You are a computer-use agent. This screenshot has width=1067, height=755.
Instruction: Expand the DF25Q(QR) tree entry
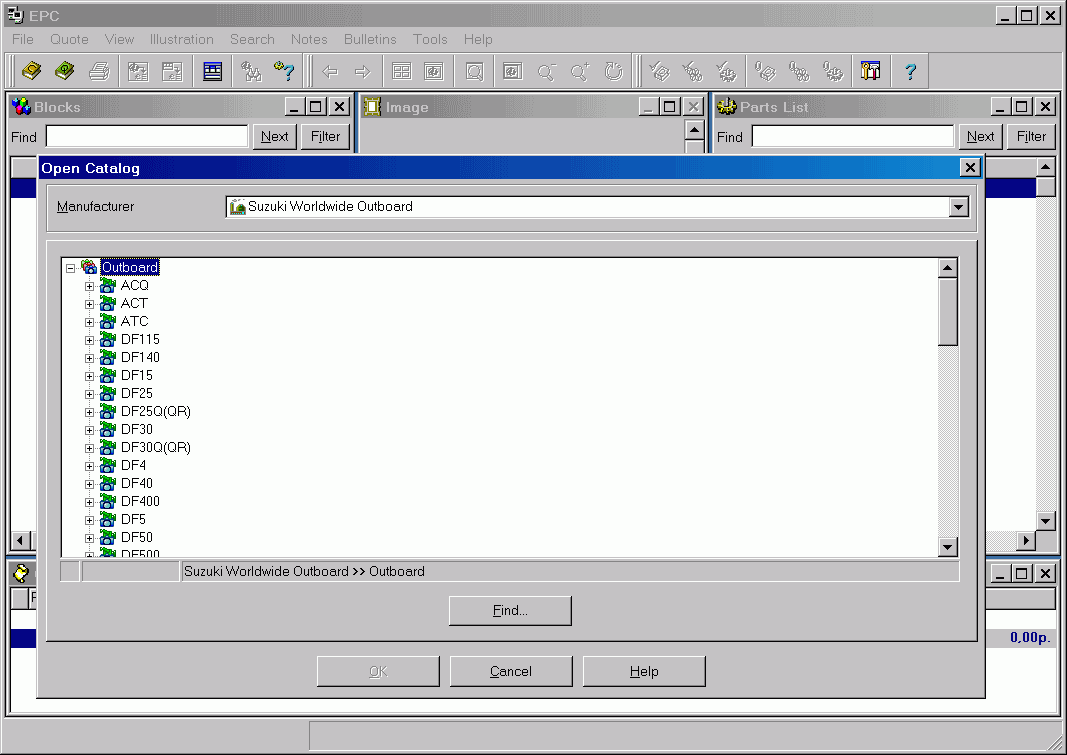[89, 411]
